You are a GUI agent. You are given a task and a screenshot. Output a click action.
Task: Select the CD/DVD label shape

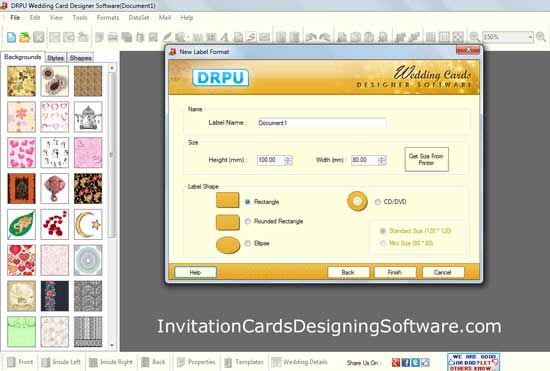point(377,202)
